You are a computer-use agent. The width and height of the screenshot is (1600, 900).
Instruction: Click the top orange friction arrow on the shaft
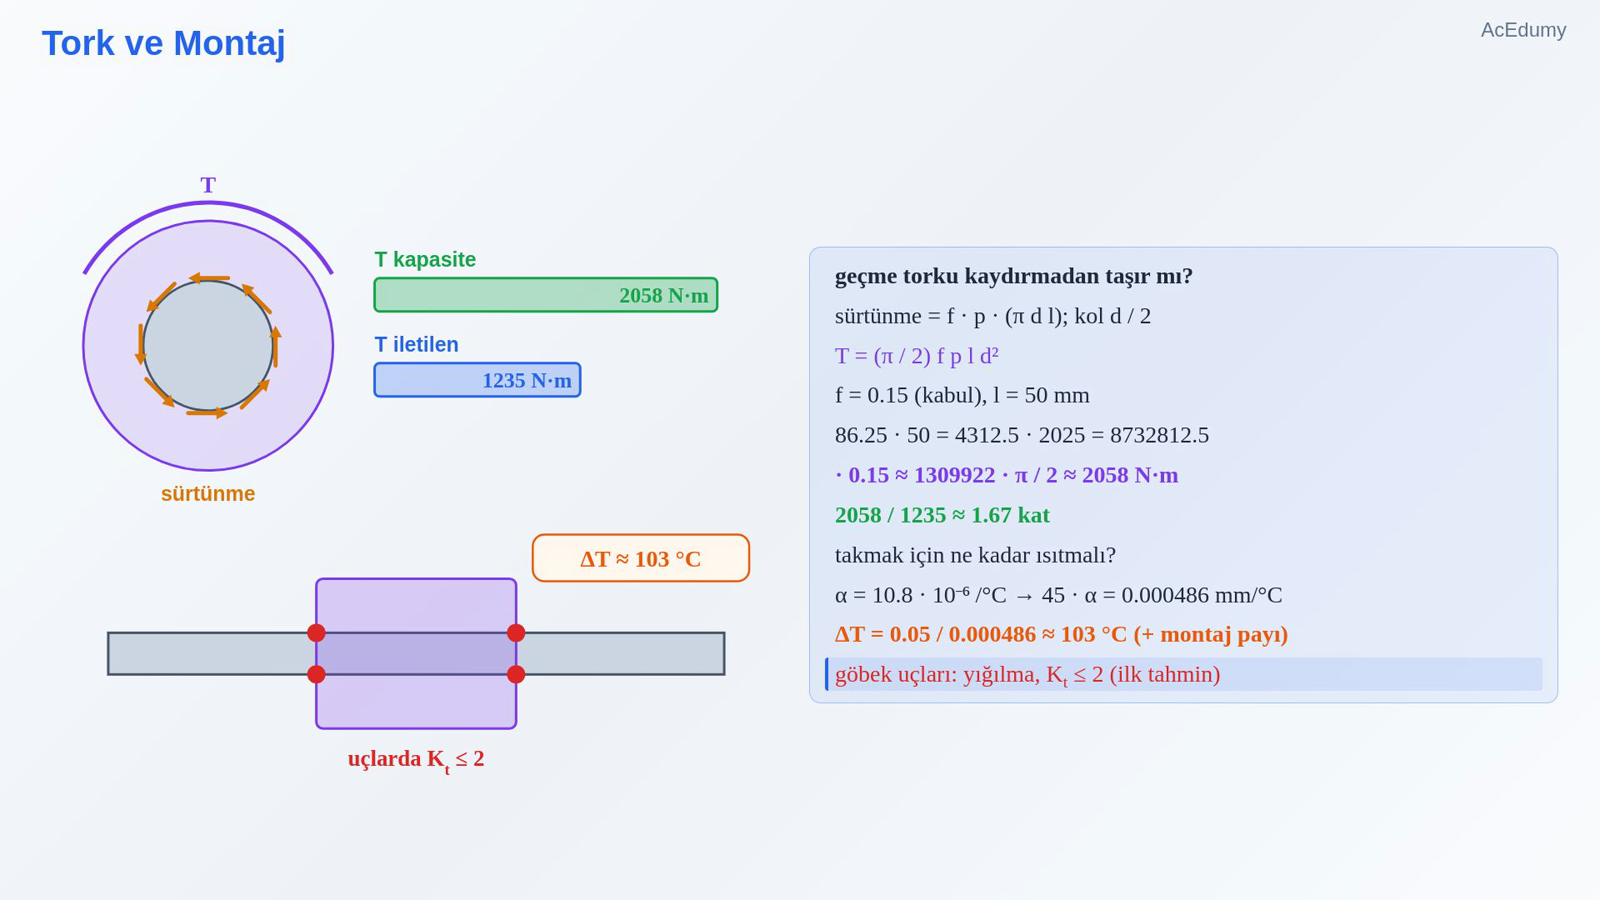(x=209, y=278)
